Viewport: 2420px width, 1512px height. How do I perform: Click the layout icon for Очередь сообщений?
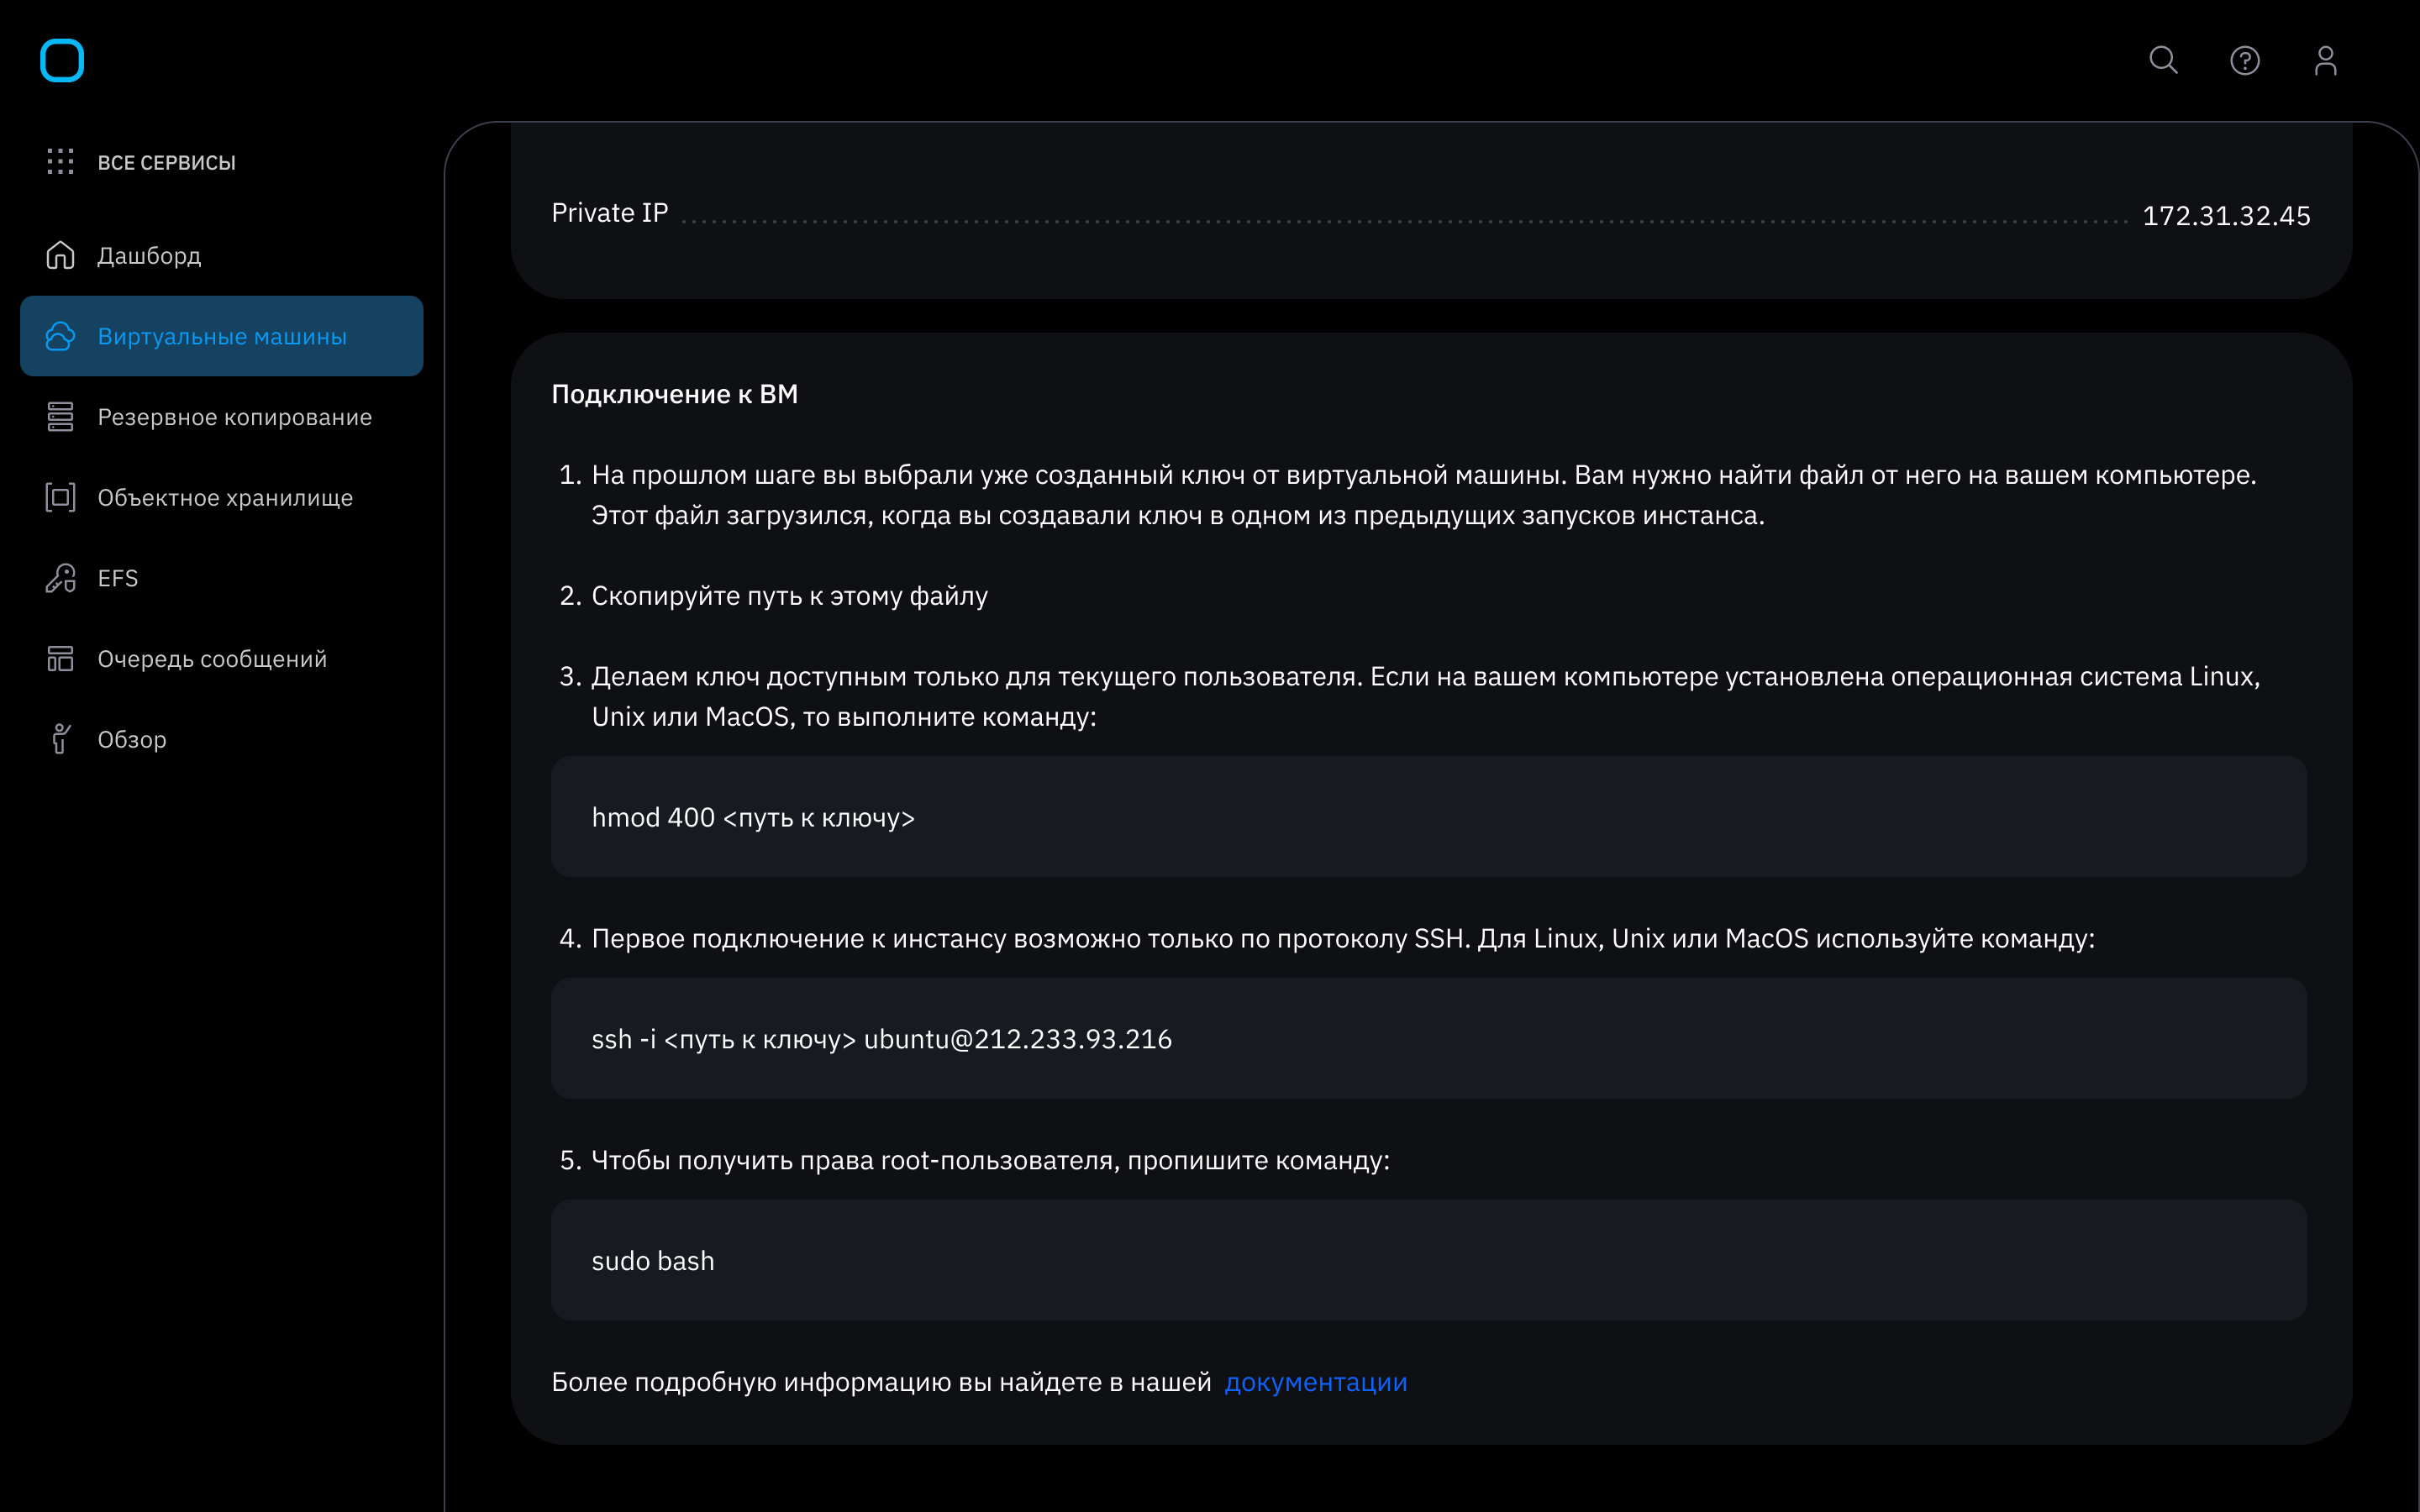(x=60, y=658)
